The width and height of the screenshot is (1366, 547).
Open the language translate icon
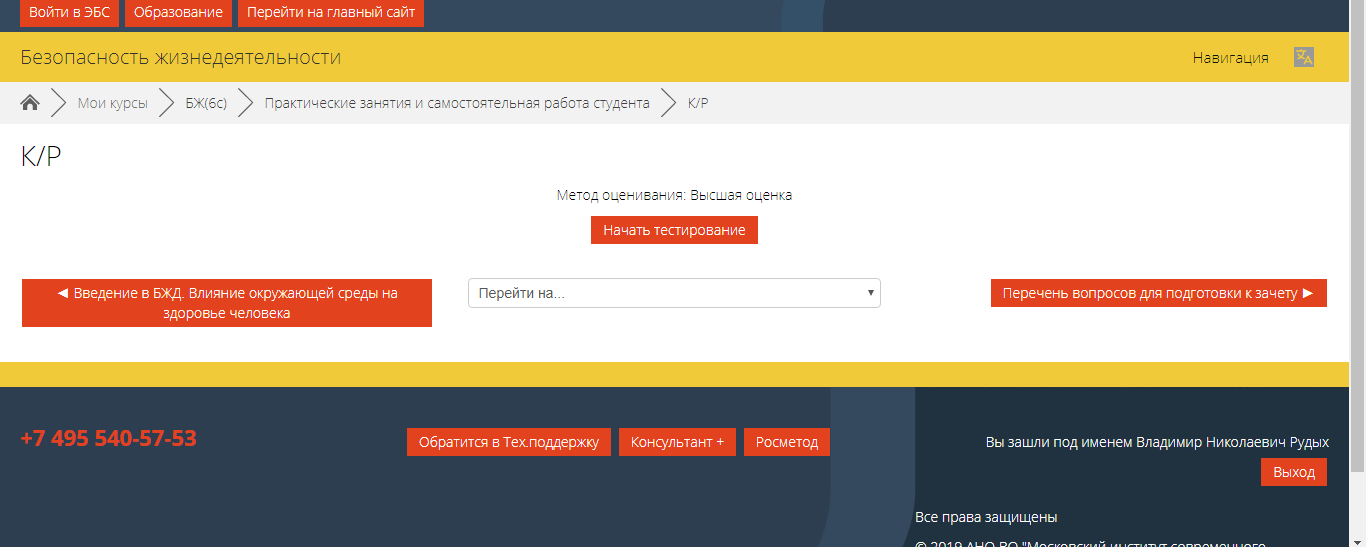[x=1303, y=57]
